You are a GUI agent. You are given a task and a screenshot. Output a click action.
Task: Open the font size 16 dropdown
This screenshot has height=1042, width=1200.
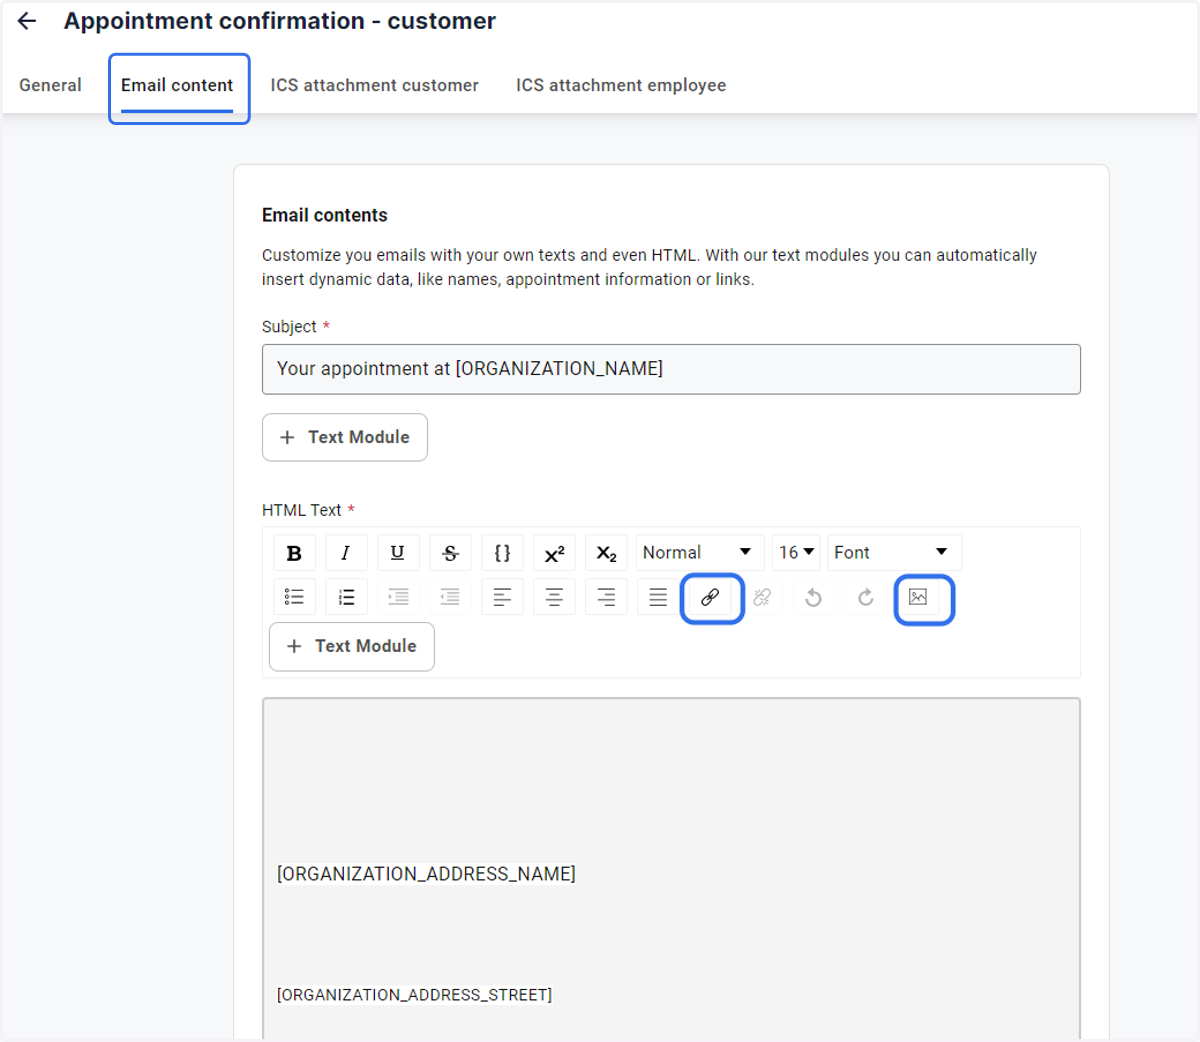pyautogui.click(x=796, y=553)
